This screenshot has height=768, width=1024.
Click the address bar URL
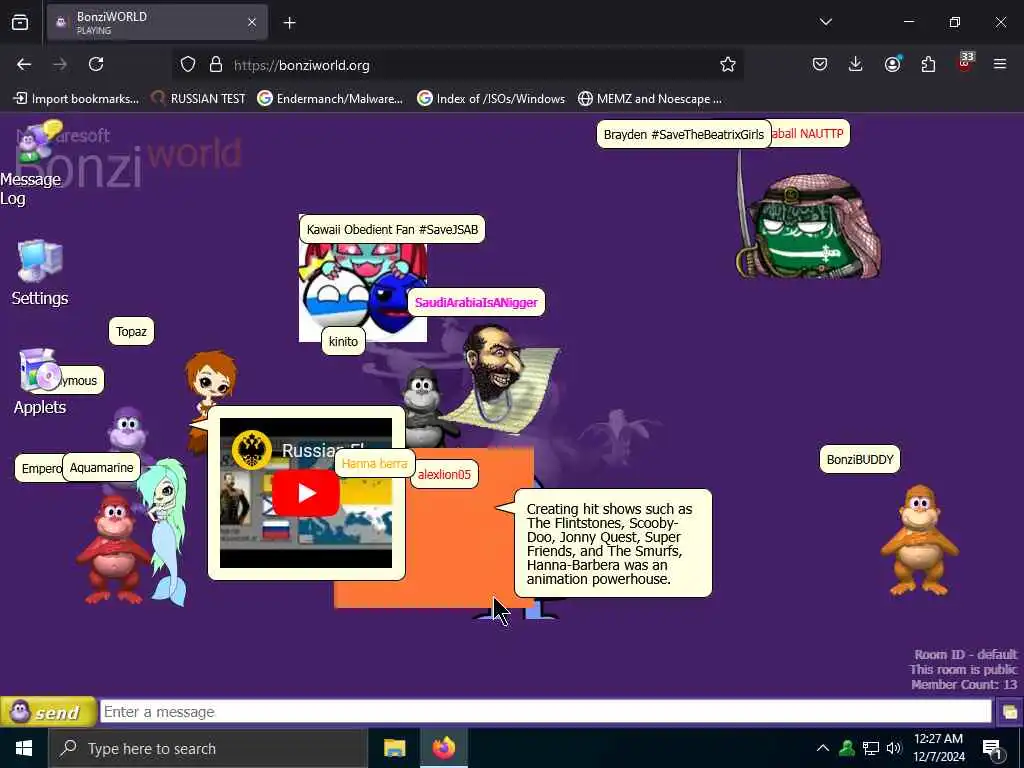[x=302, y=65]
